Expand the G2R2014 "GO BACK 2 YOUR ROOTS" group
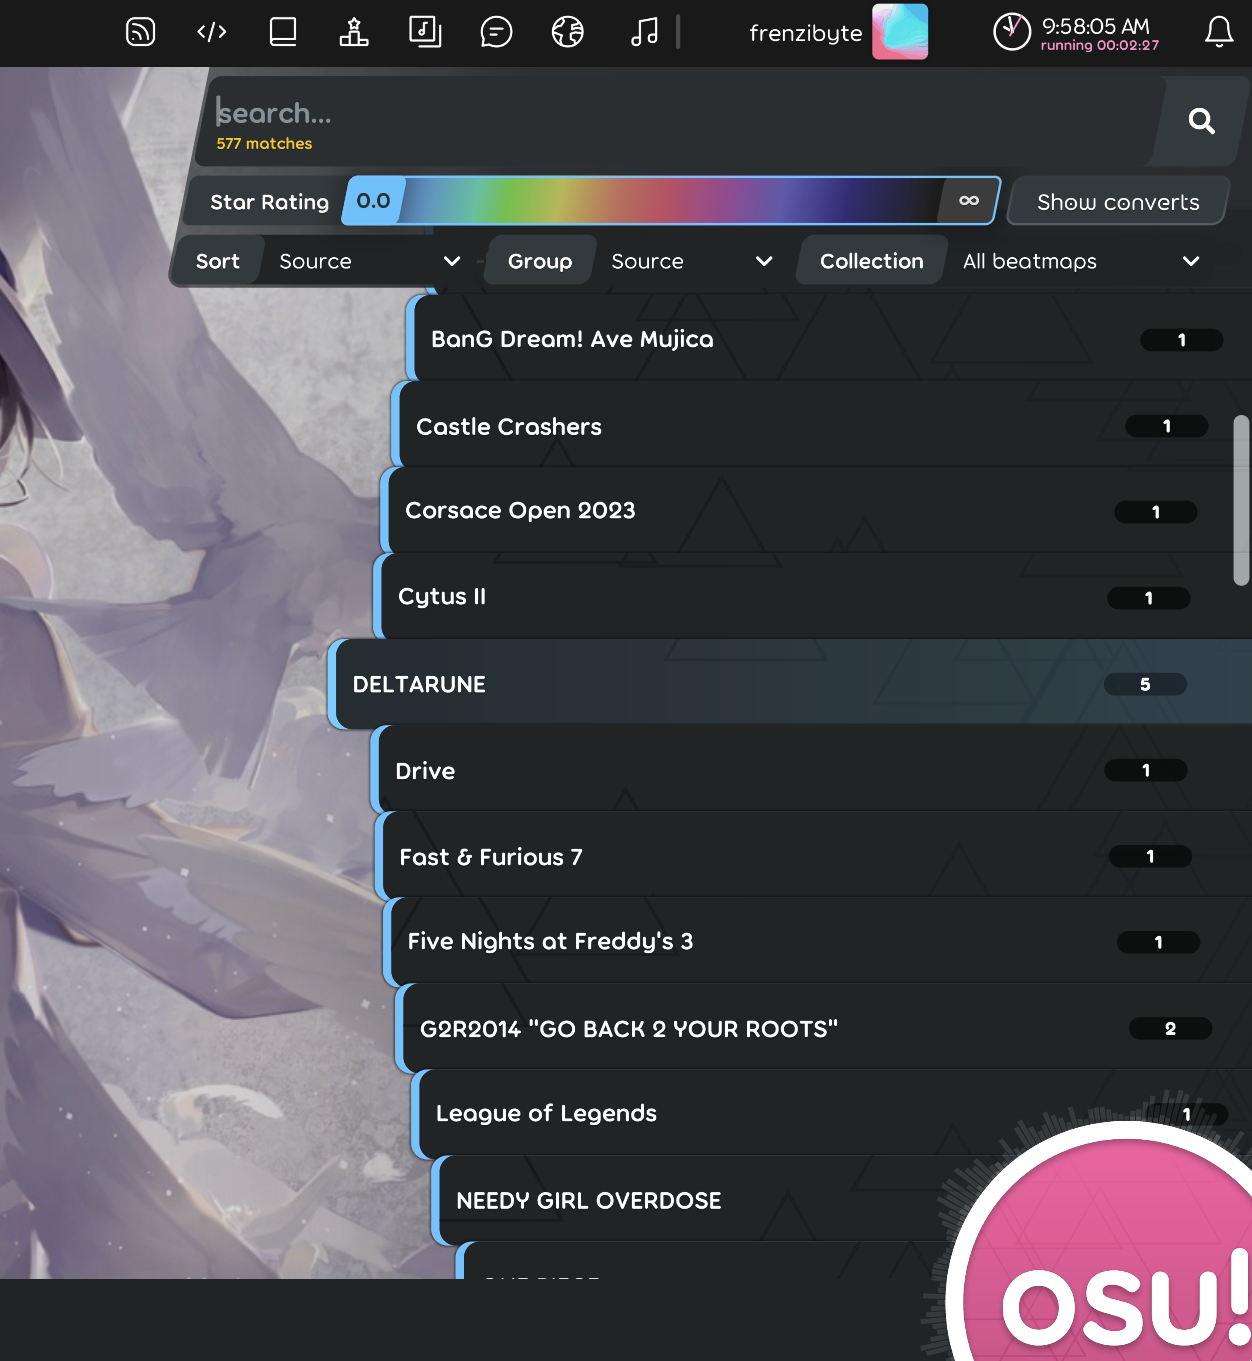This screenshot has height=1361, width=1252. click(824, 1028)
